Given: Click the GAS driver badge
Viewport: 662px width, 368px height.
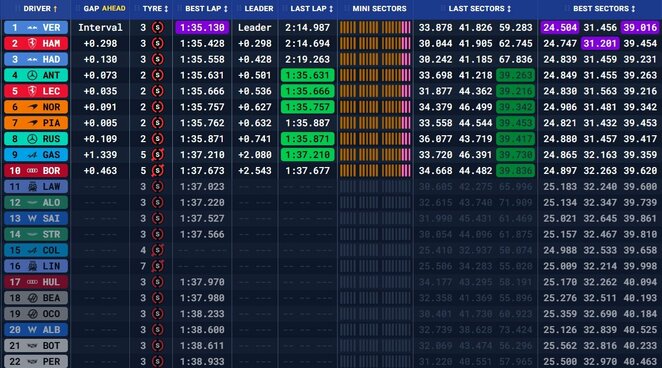Looking at the screenshot, I should click(36, 155).
